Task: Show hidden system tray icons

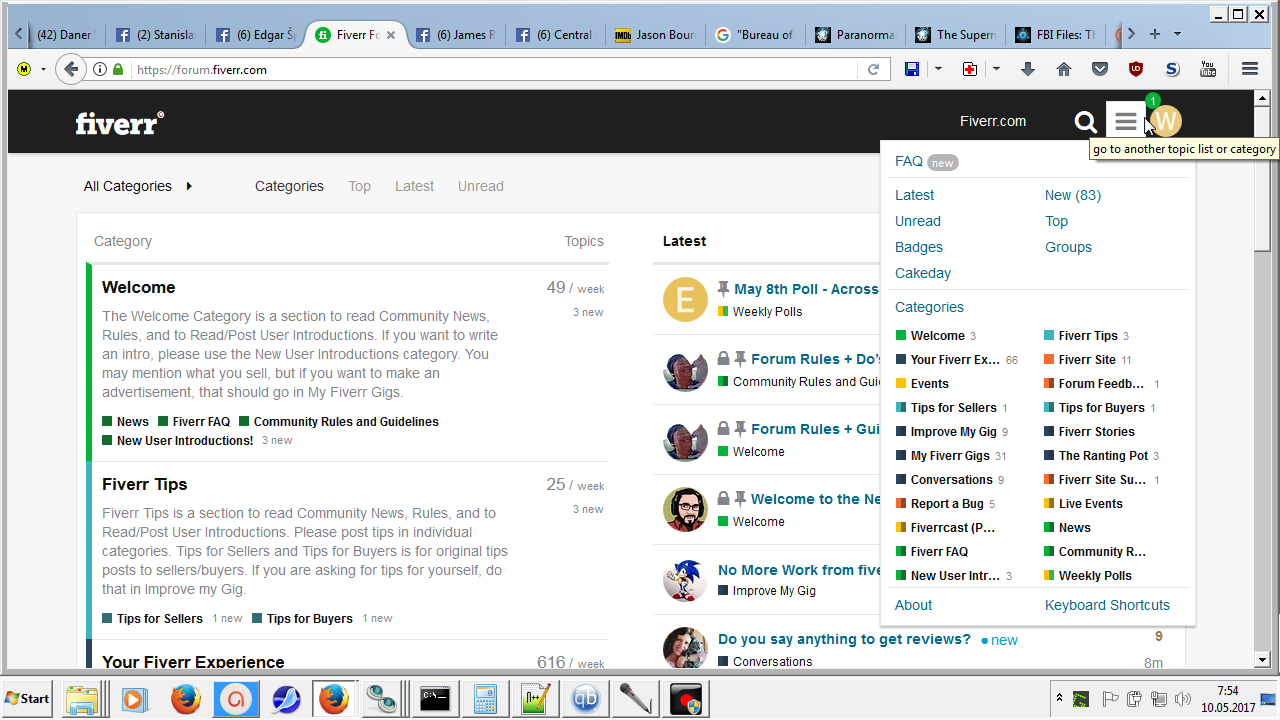Action: (x=1059, y=698)
